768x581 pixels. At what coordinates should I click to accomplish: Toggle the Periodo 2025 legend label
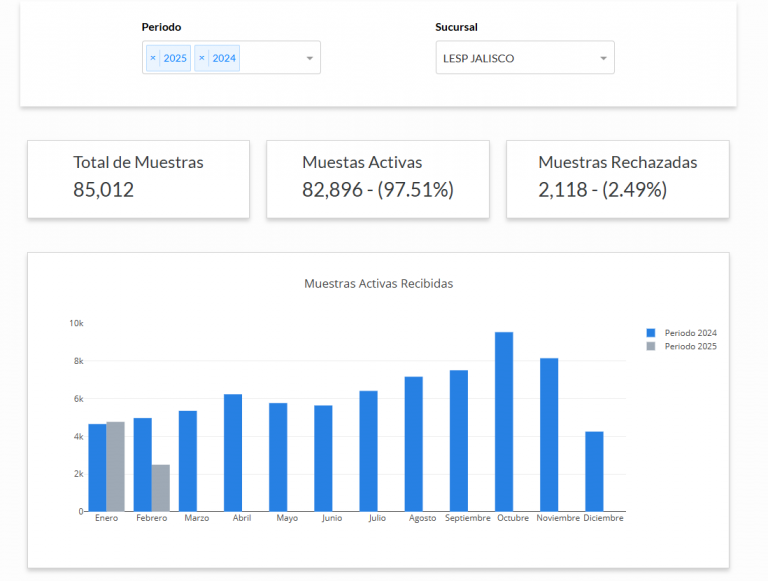click(x=691, y=346)
